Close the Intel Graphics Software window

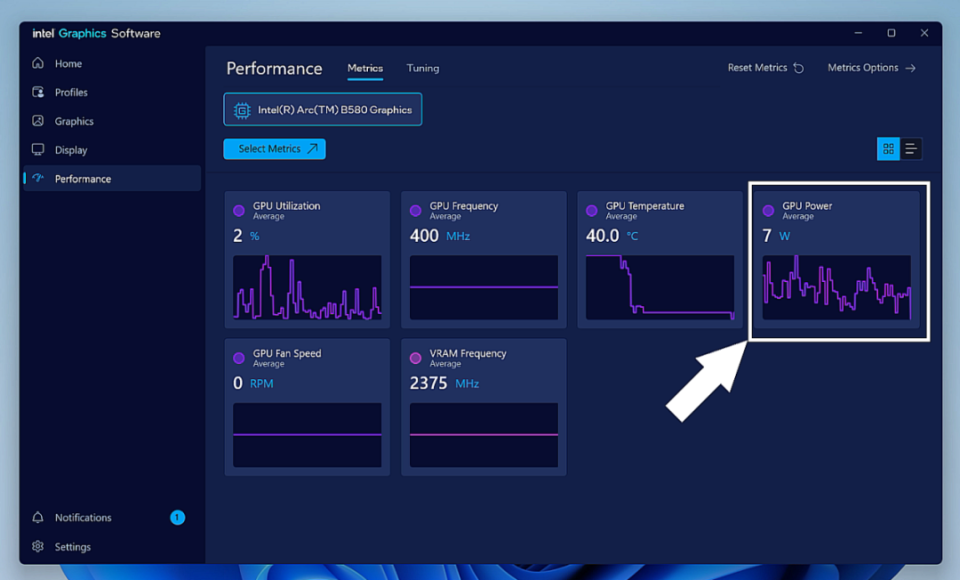pyautogui.click(x=924, y=33)
